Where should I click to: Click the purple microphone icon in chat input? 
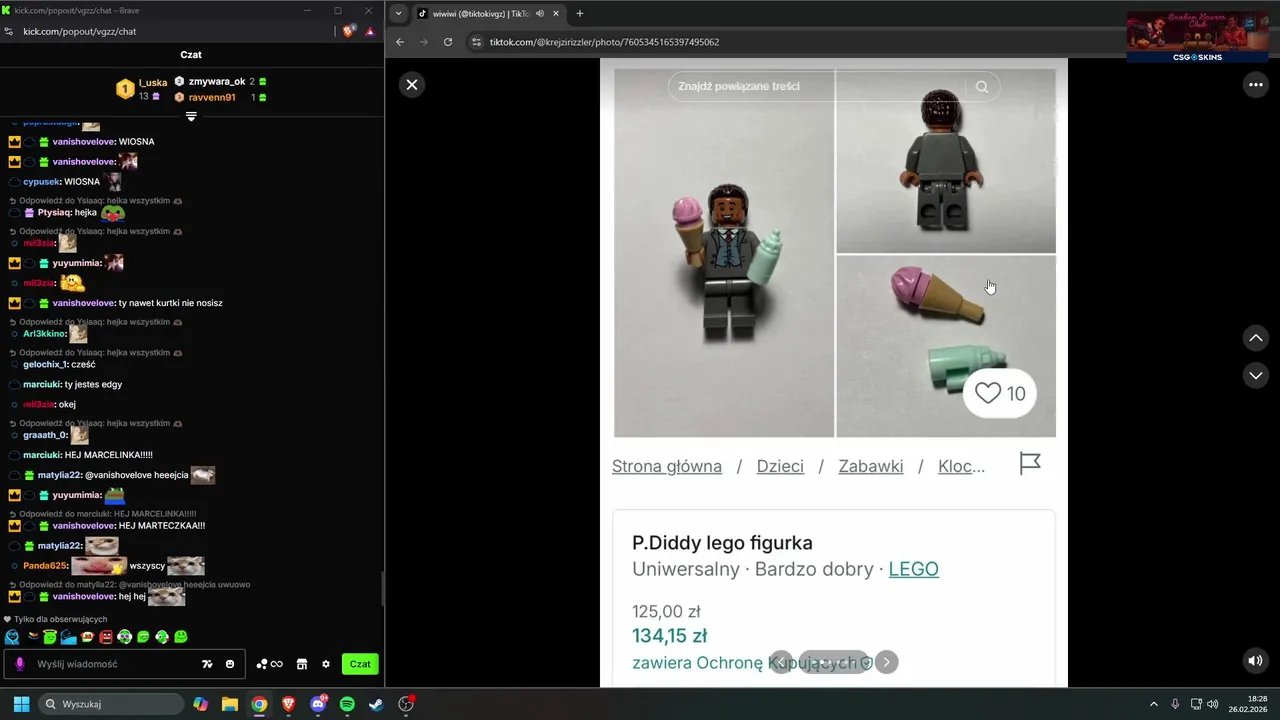(x=19, y=664)
